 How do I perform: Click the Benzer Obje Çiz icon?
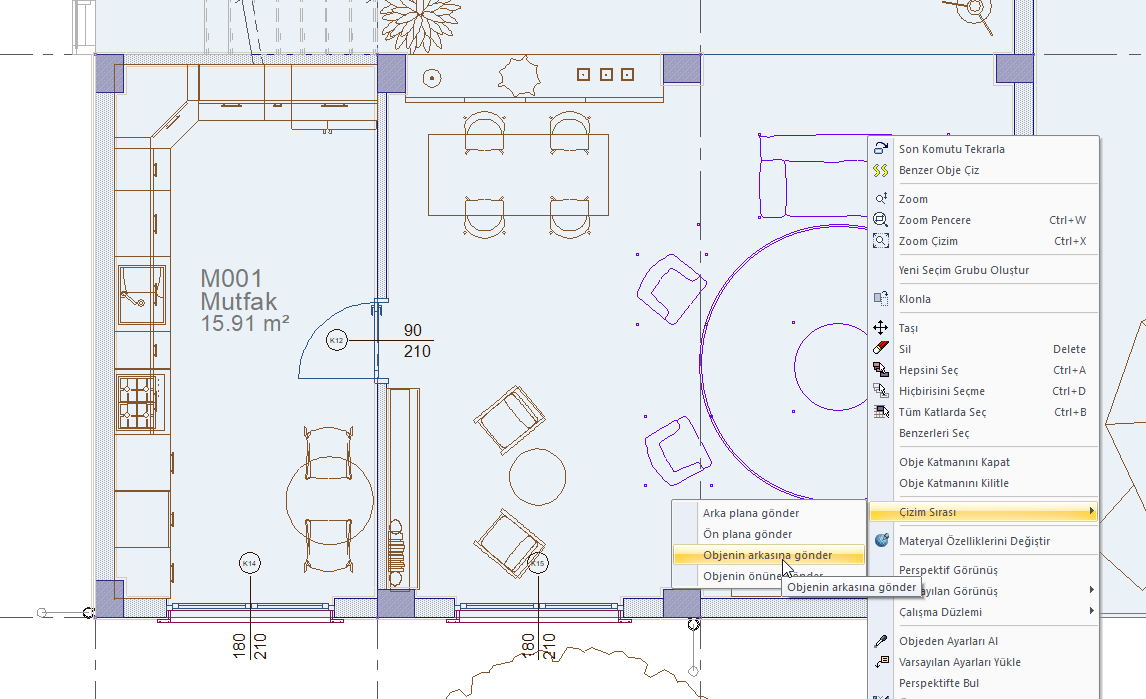[881, 170]
